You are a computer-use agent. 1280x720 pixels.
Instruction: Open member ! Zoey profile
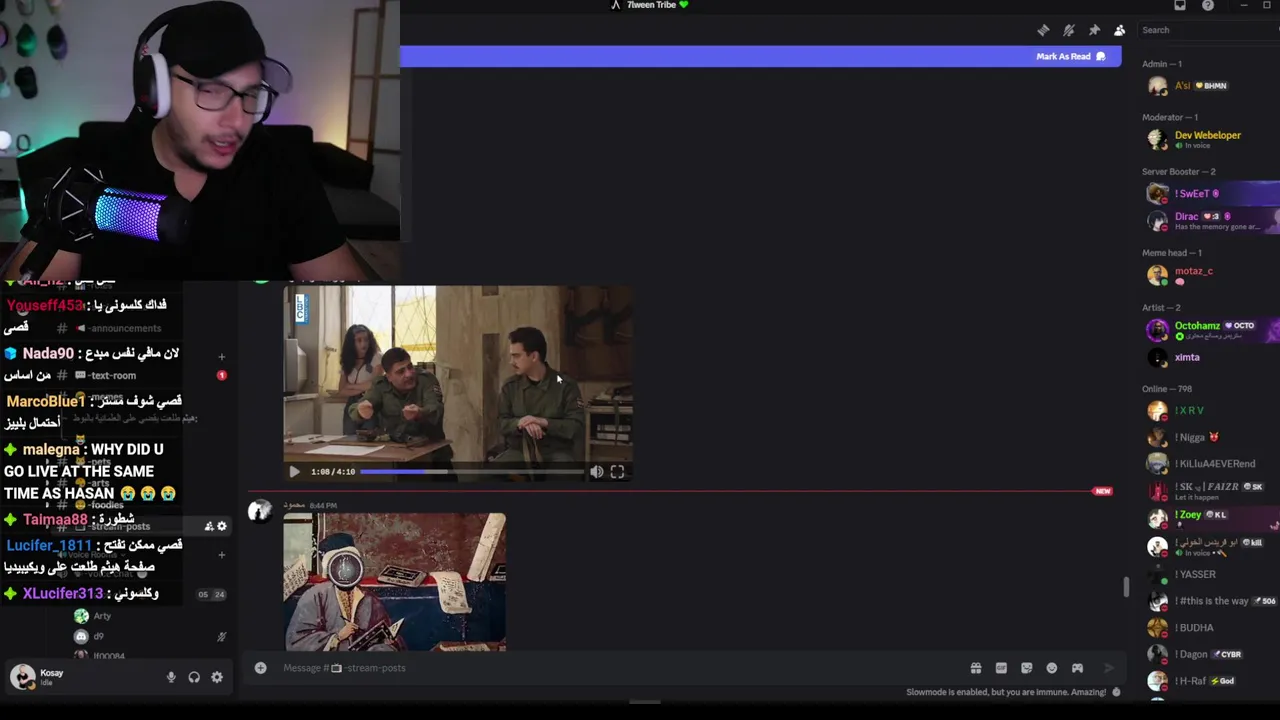[1188, 518]
